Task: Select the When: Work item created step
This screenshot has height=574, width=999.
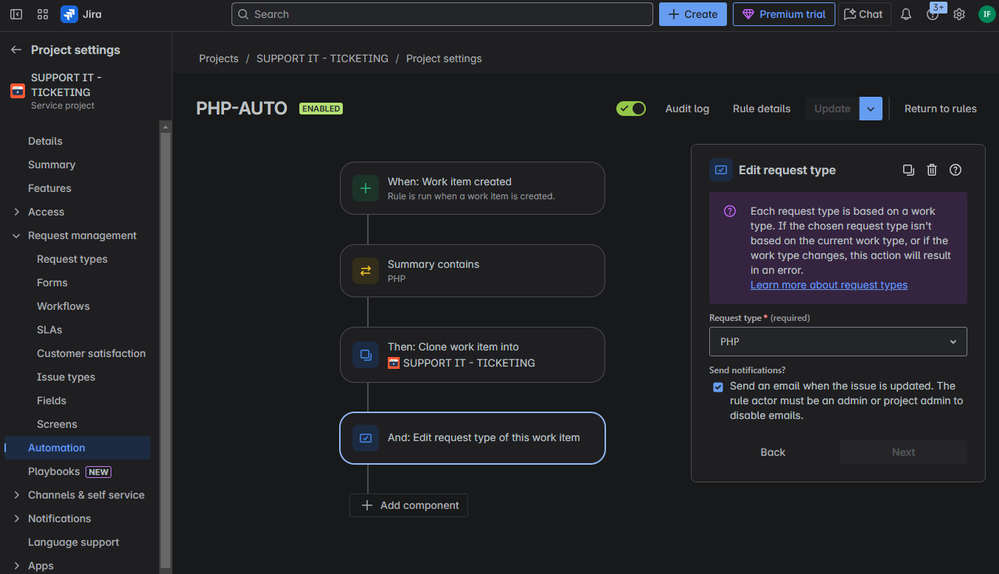Action: 472,189
